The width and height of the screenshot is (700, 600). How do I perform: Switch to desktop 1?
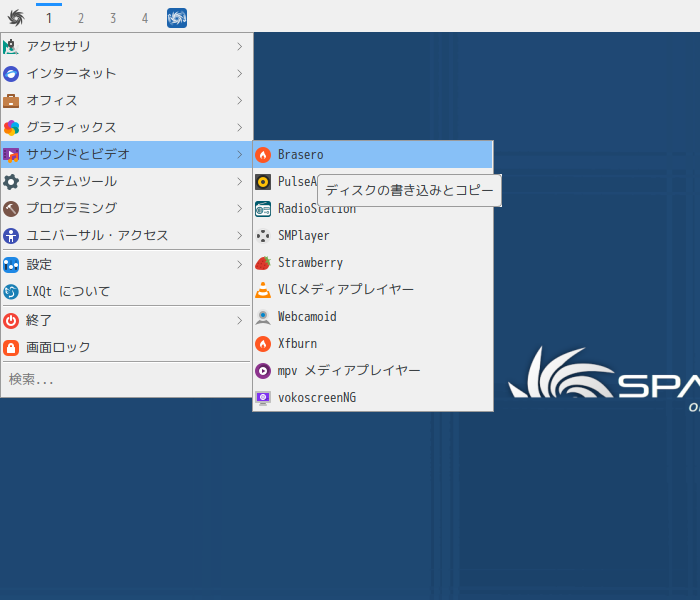(x=49, y=18)
